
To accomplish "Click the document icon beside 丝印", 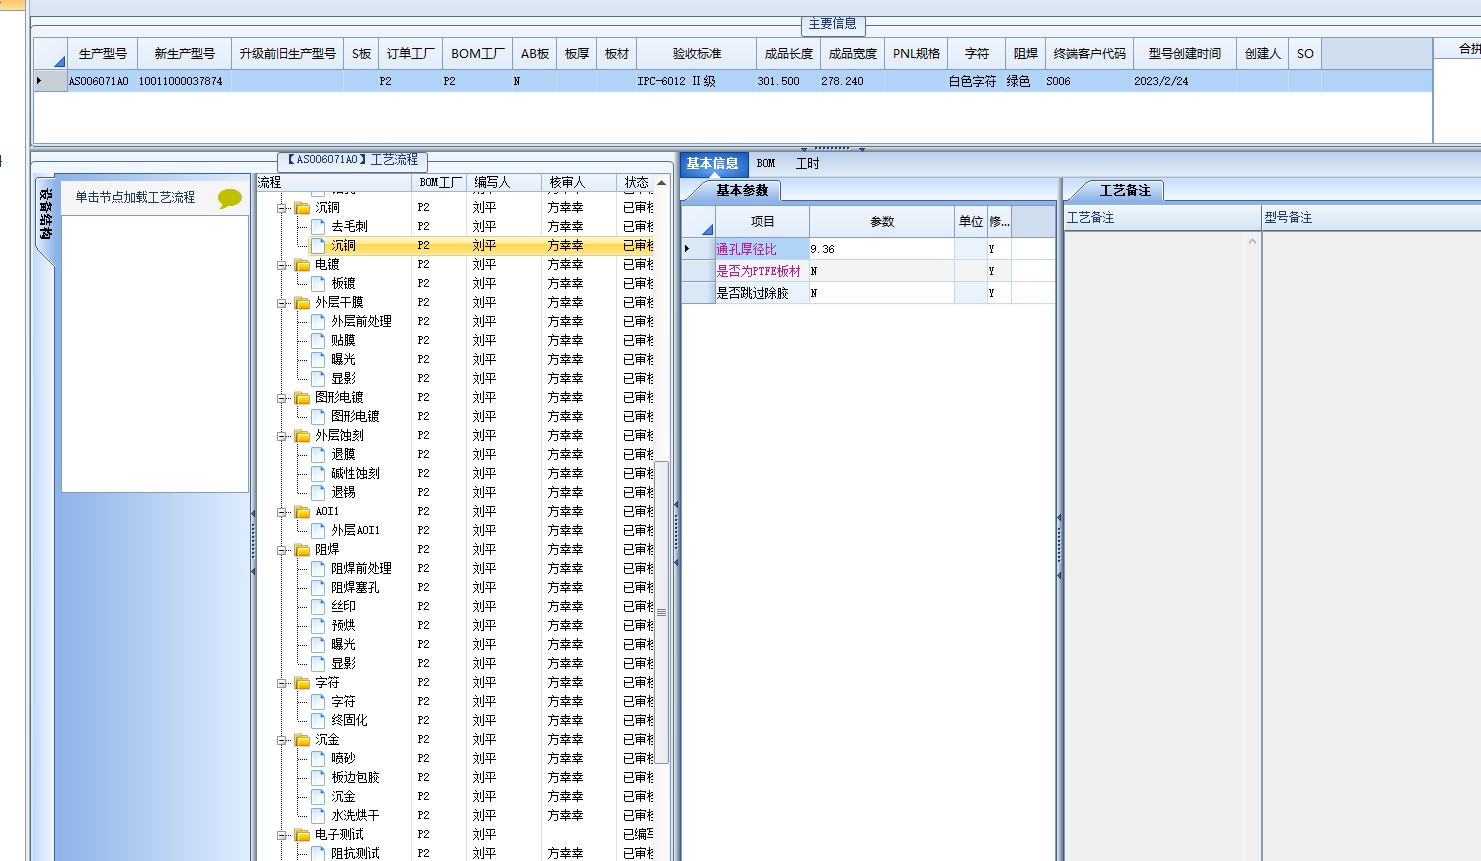I will coord(318,607).
